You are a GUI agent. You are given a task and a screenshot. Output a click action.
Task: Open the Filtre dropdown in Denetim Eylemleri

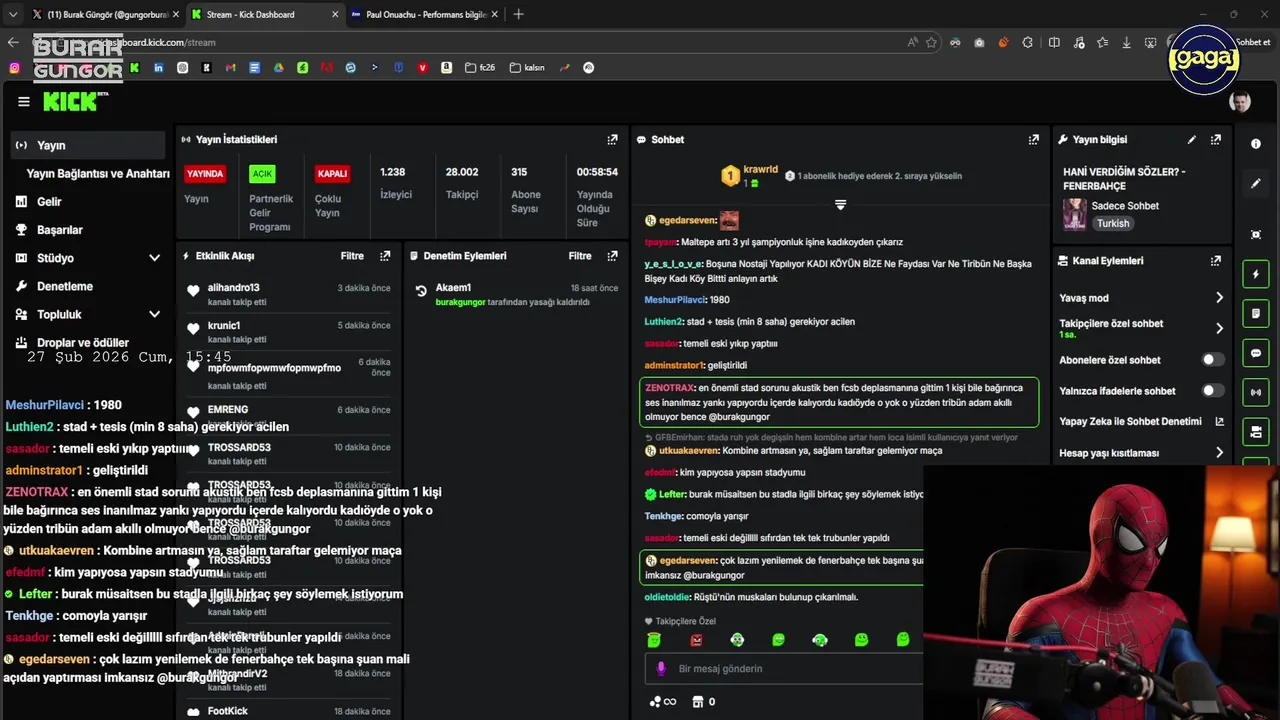[x=580, y=256]
